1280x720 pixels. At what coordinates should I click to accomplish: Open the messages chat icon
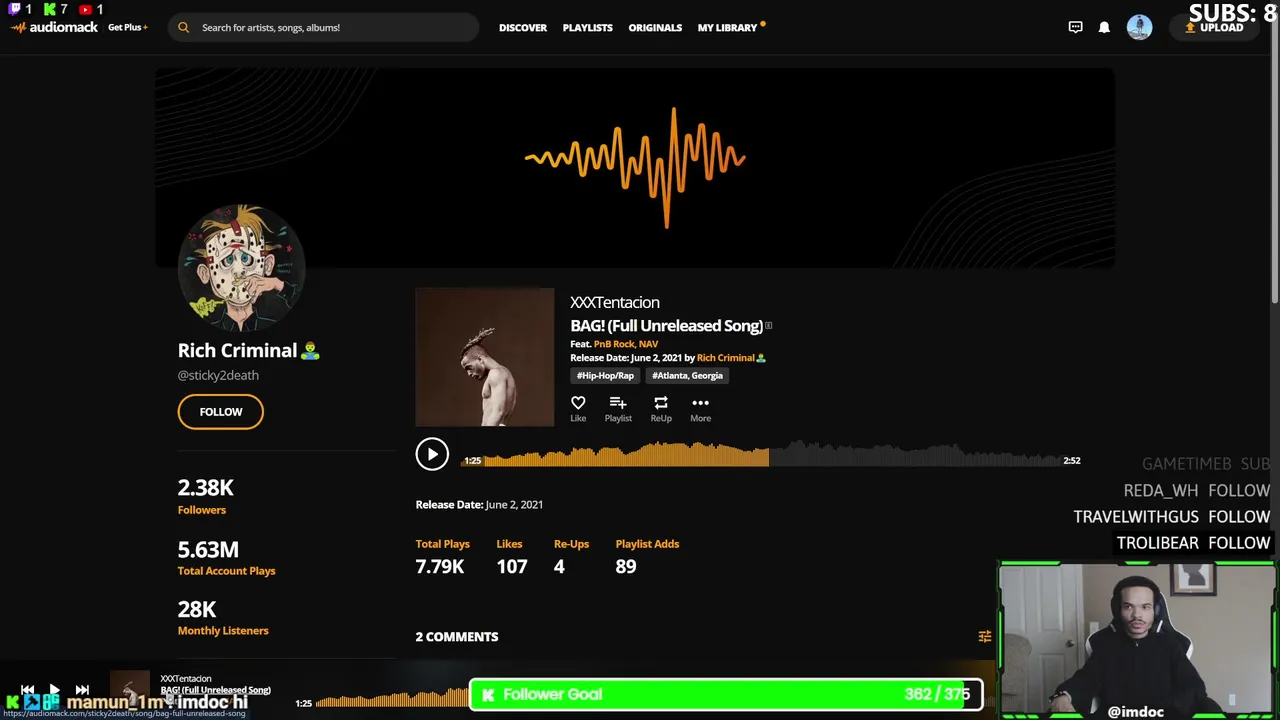point(1075,27)
